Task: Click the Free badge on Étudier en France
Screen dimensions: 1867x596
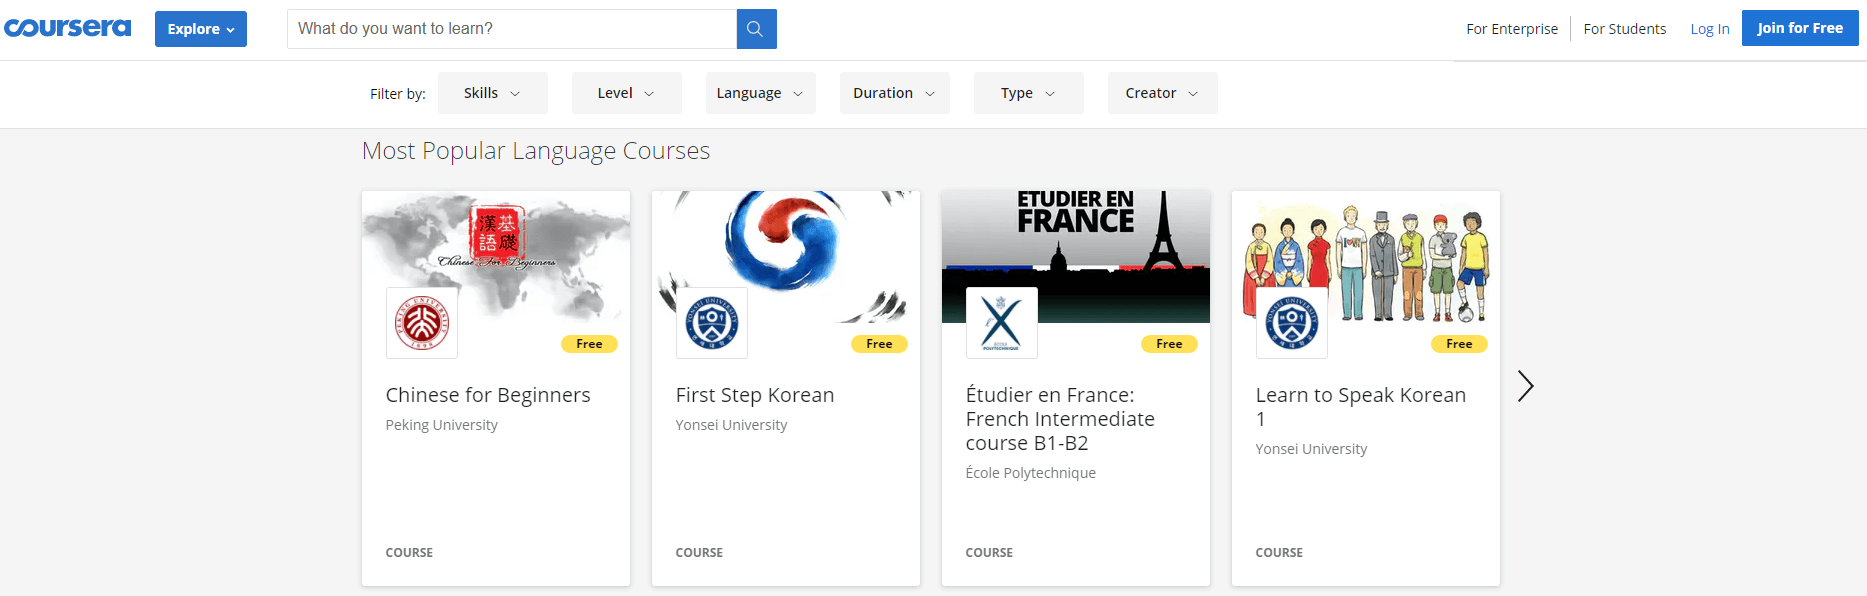Action: click(1170, 344)
